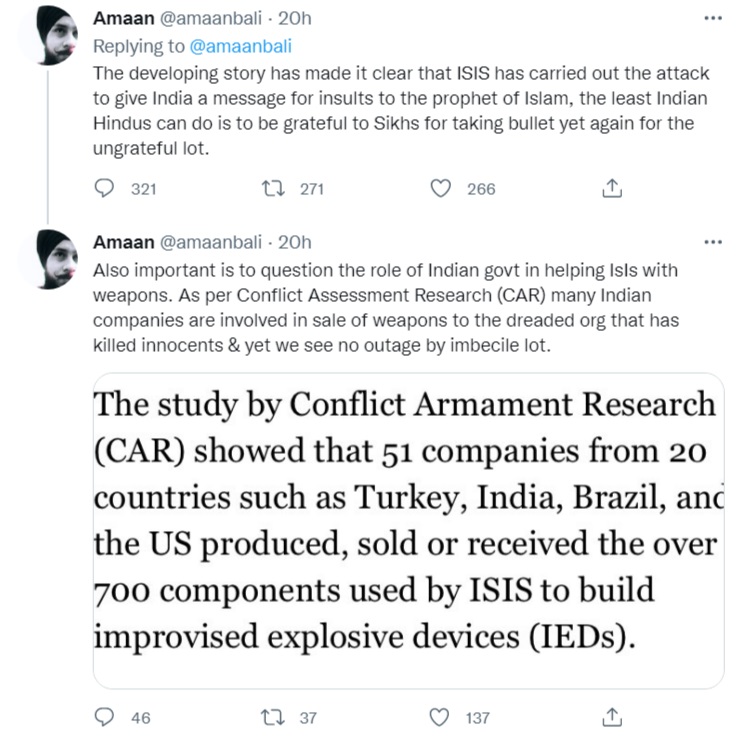Reply to the first tweet about ISIS
Viewport: 742px width, 737px height.
click(x=104, y=188)
